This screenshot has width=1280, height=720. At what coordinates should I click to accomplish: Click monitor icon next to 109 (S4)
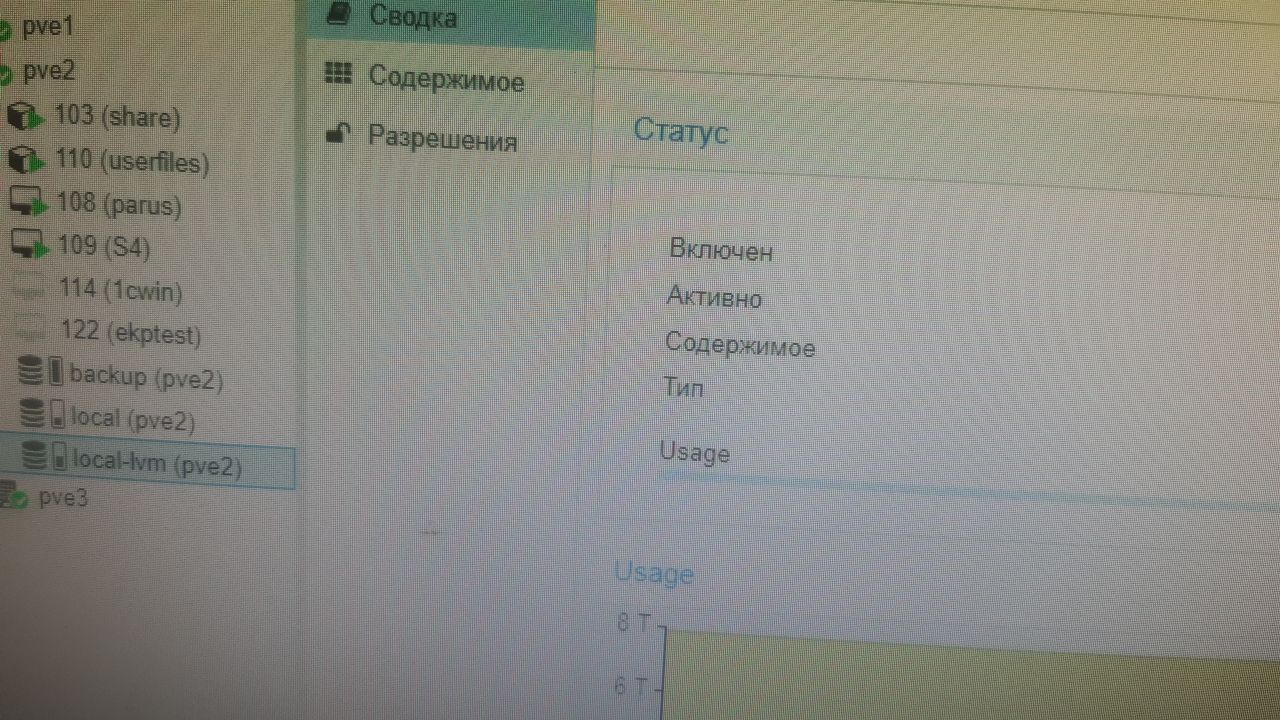pyautogui.click(x=29, y=245)
